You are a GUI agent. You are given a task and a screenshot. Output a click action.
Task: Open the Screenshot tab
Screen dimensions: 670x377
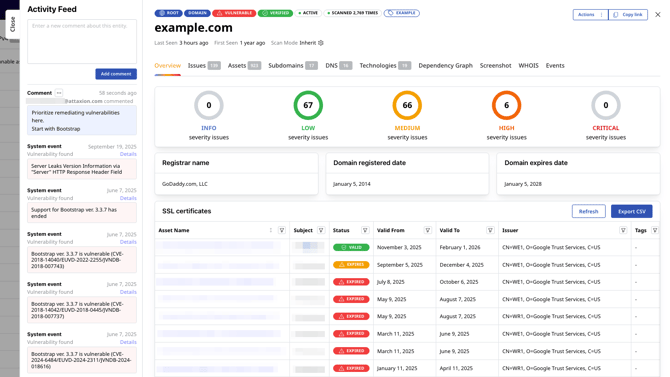(495, 65)
